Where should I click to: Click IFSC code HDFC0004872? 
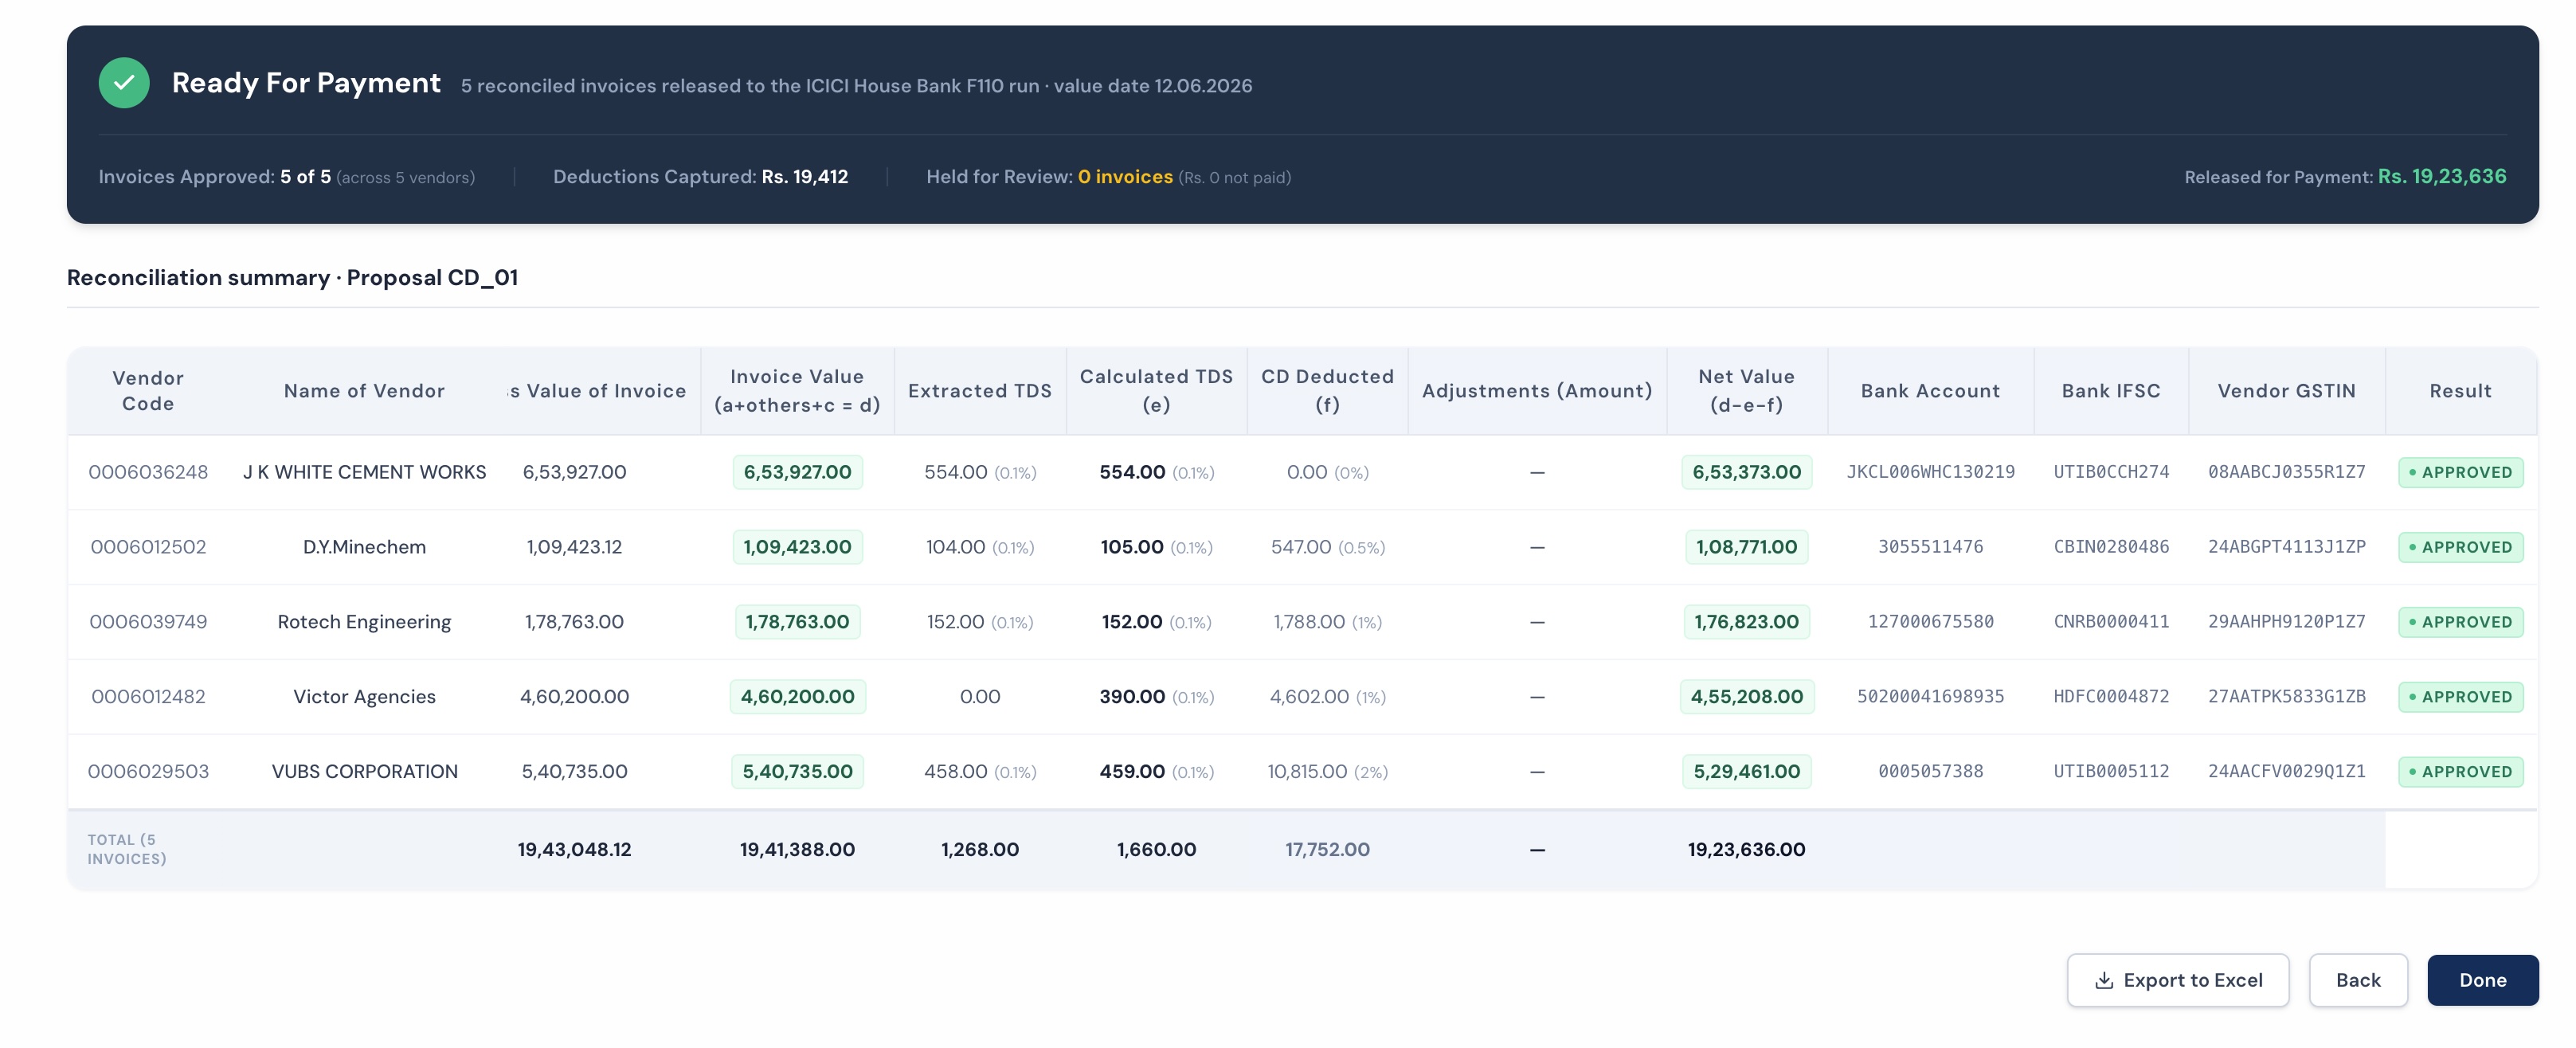(2111, 697)
